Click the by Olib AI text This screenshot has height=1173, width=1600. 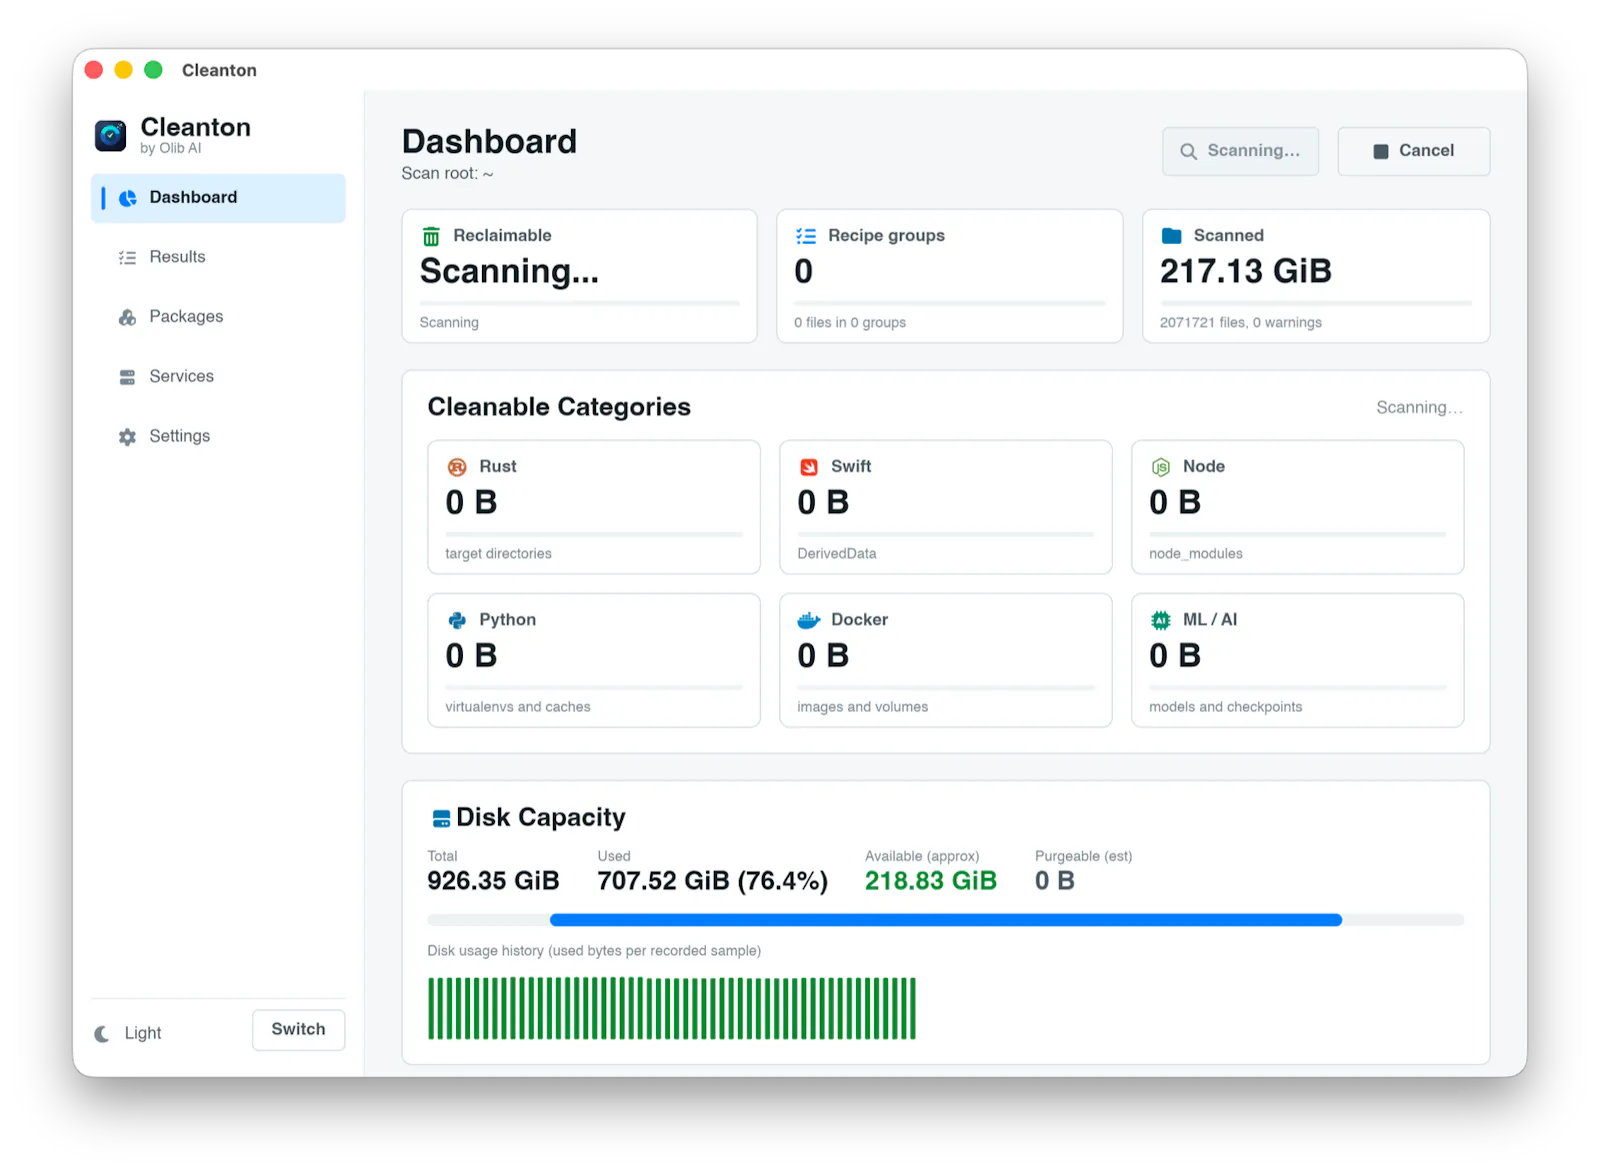coord(170,149)
